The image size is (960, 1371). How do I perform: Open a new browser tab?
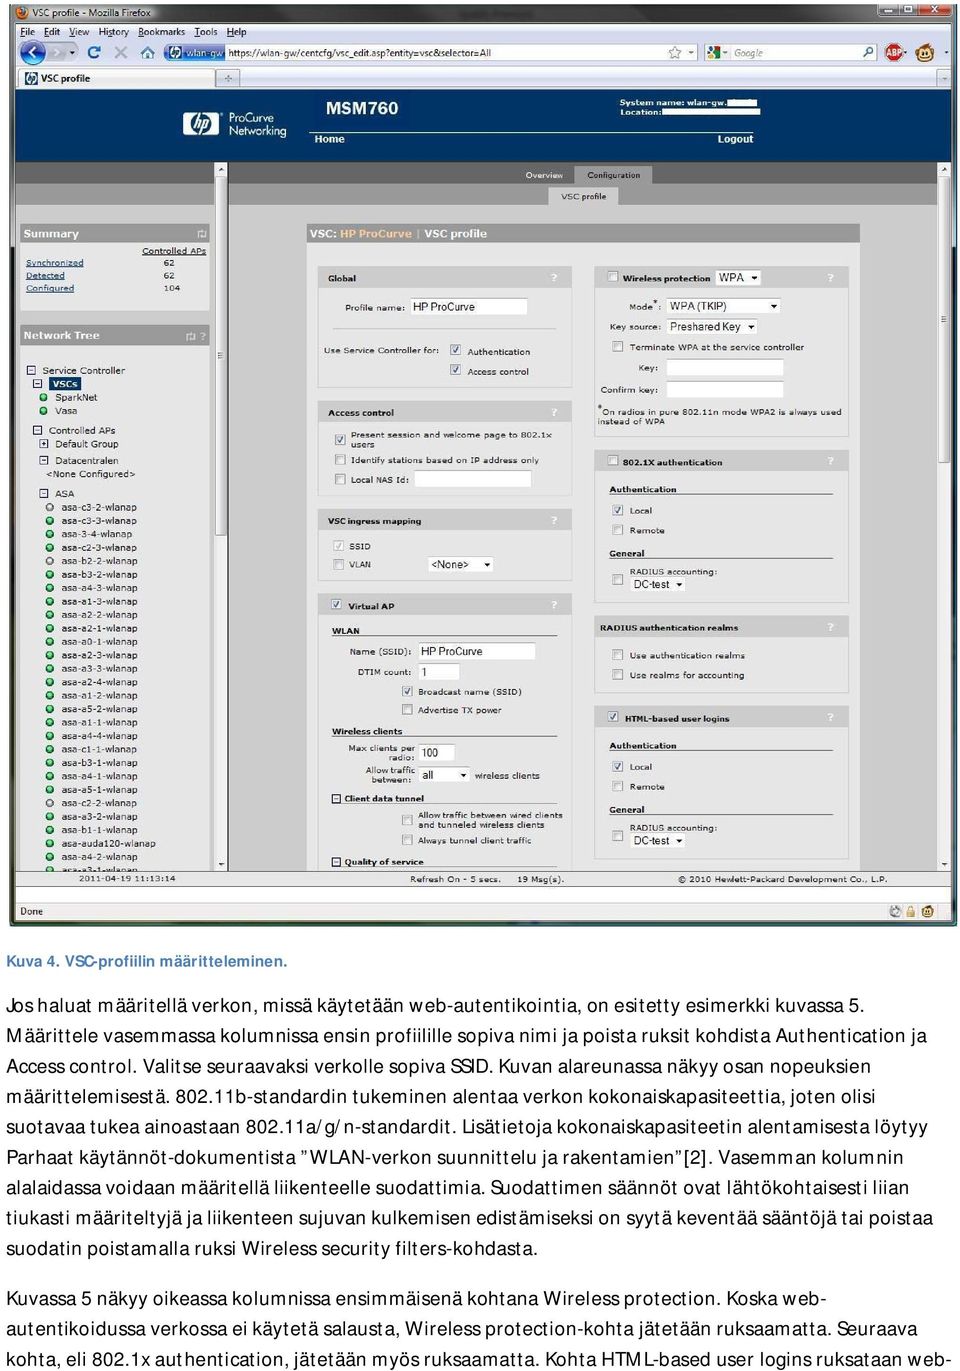pyautogui.click(x=227, y=78)
